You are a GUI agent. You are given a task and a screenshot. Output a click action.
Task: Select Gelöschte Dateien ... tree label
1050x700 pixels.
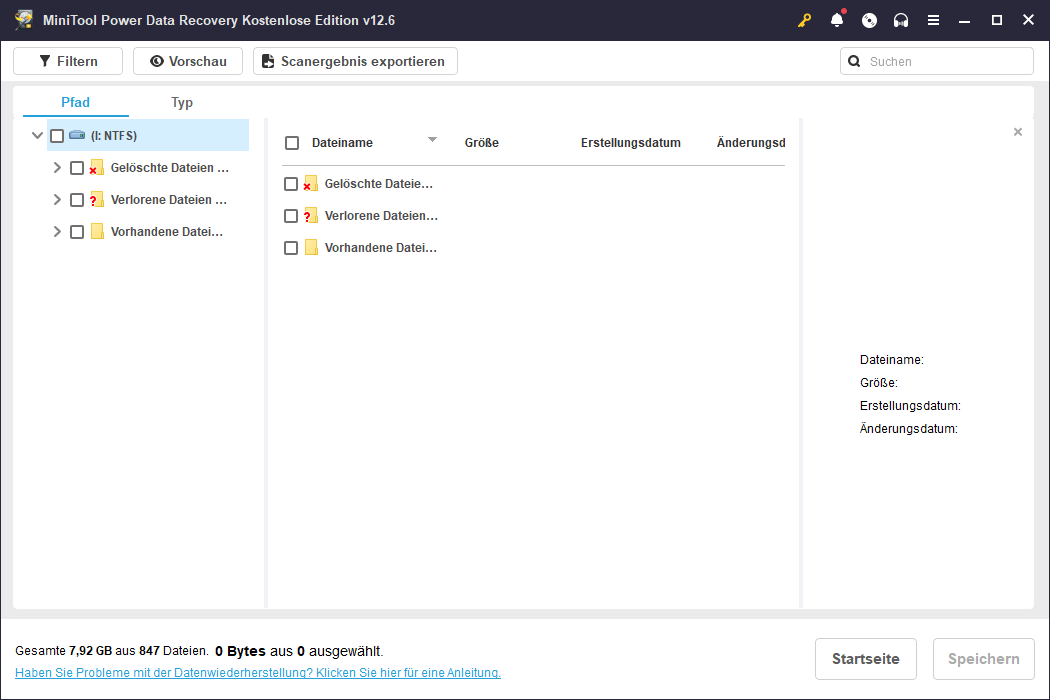click(x=170, y=167)
